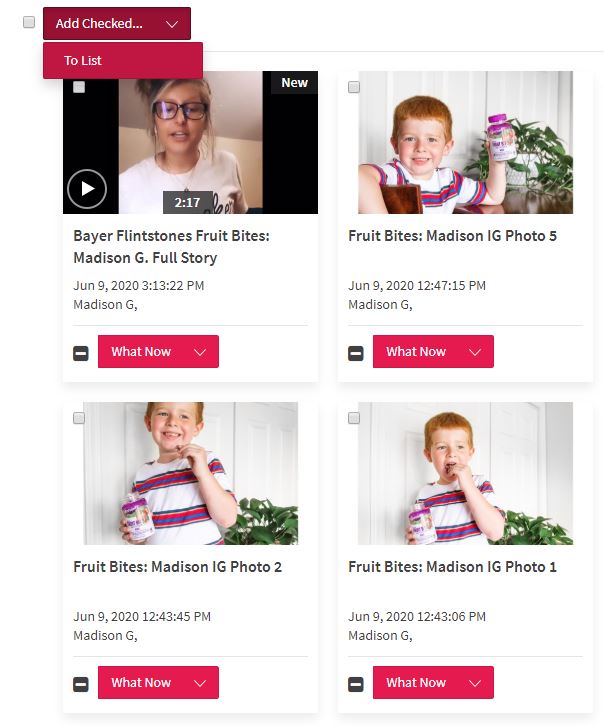Collapse the Add Checked dropdown
The width and height of the screenshot is (604, 726).
click(117, 24)
